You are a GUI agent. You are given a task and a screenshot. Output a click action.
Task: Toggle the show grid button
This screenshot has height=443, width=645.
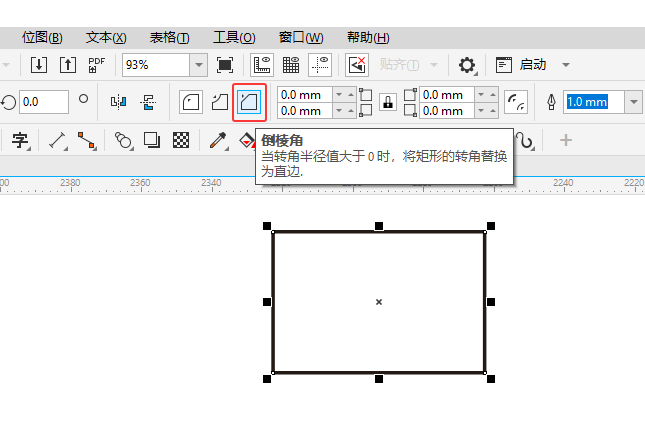[291, 65]
